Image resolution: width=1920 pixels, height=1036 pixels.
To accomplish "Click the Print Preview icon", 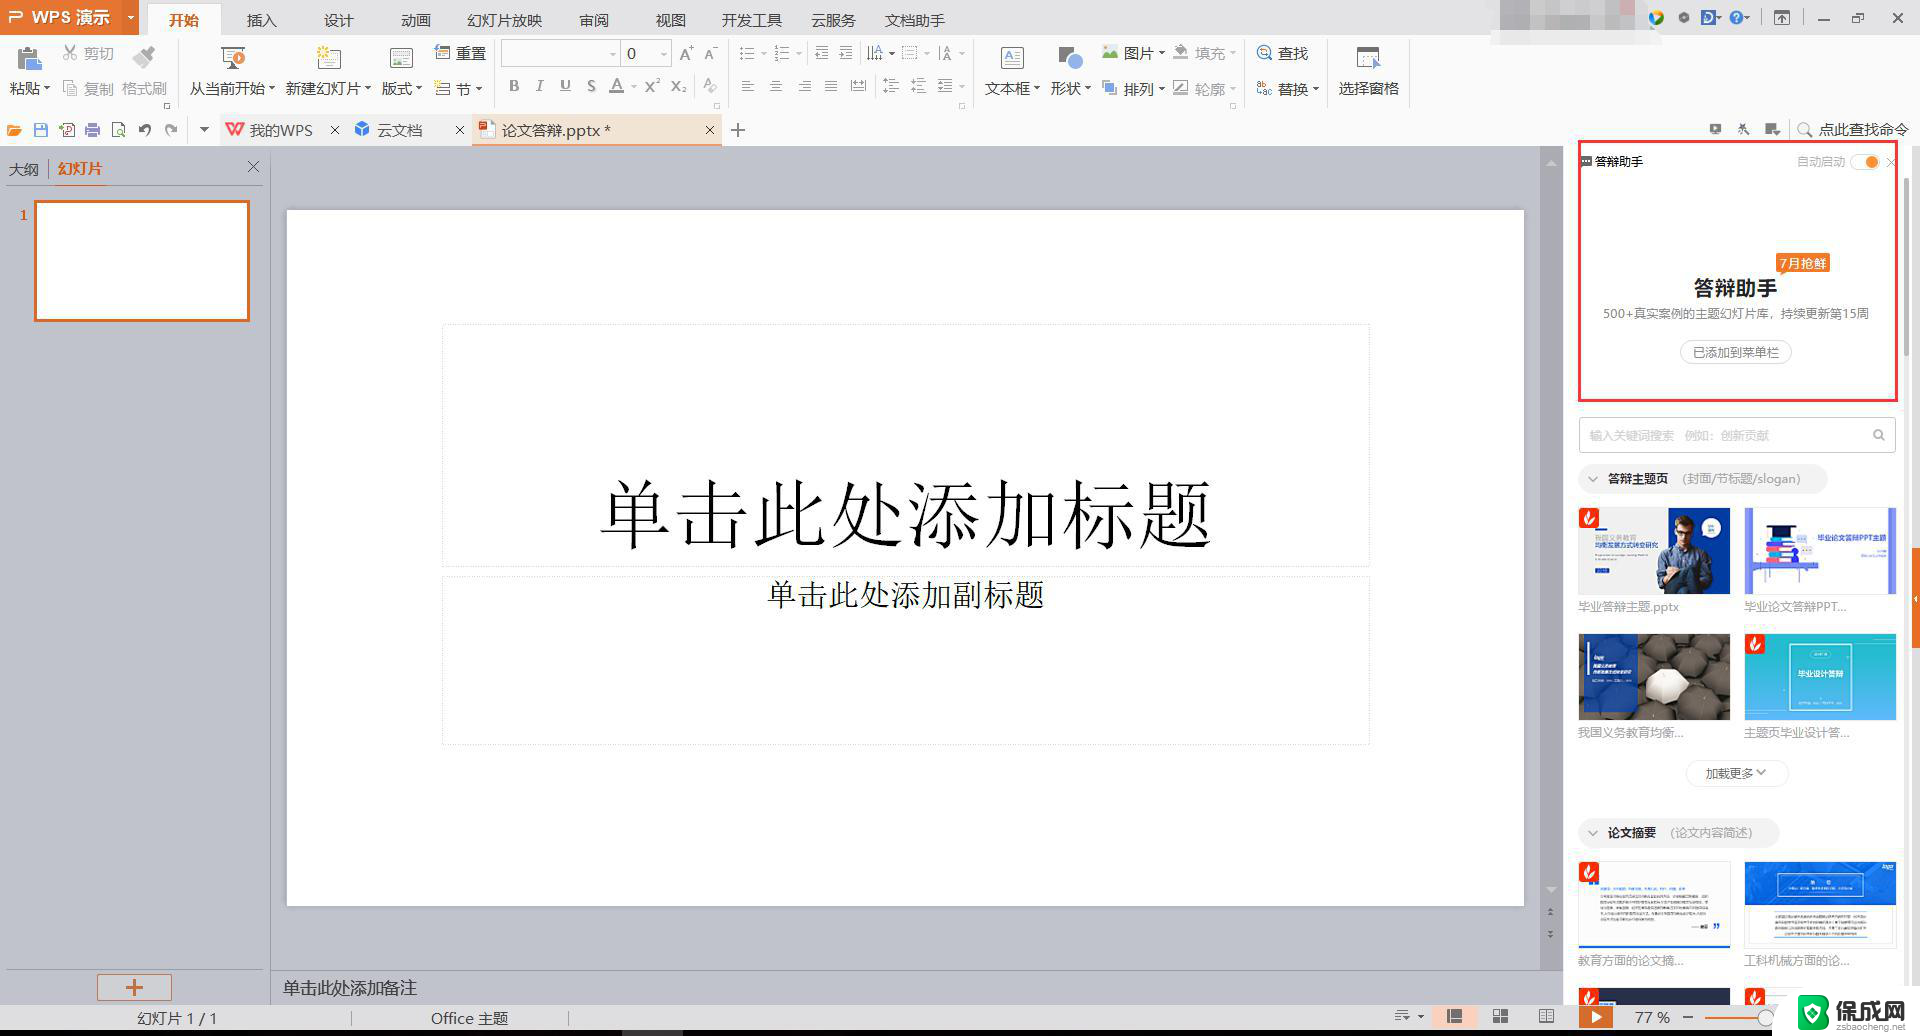I will (x=119, y=130).
